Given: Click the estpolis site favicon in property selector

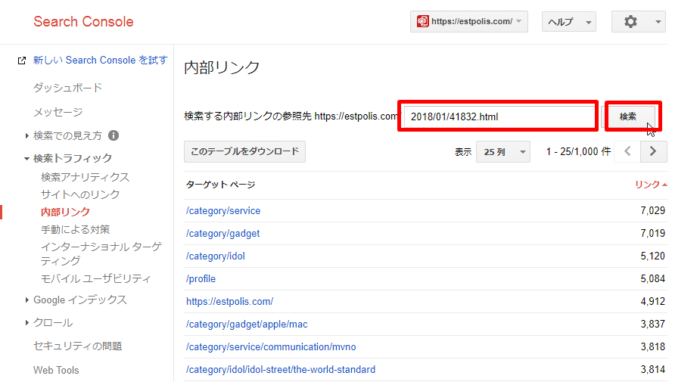Looking at the screenshot, I should pyautogui.click(x=422, y=21).
